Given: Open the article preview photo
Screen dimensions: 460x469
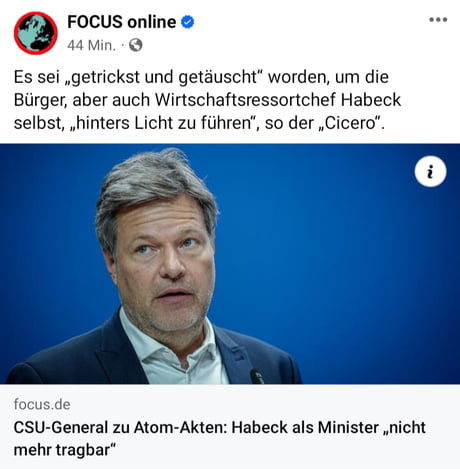Looking at the screenshot, I should 230,264.
